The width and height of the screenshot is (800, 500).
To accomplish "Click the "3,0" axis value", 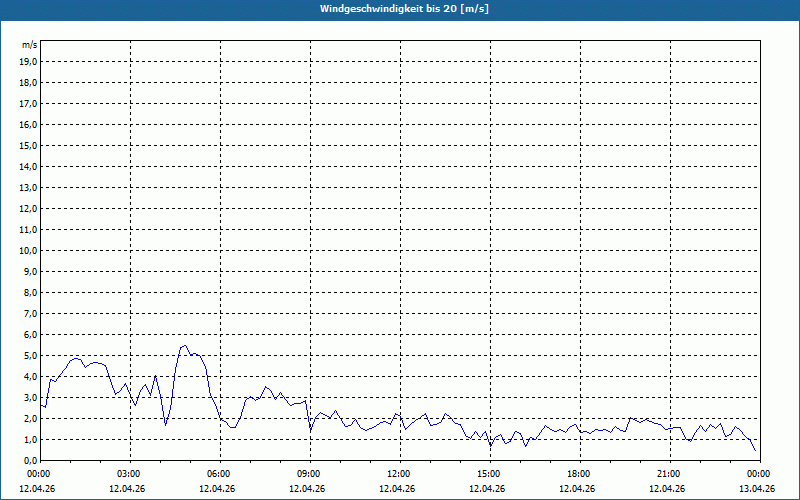I will pyautogui.click(x=30, y=397).
